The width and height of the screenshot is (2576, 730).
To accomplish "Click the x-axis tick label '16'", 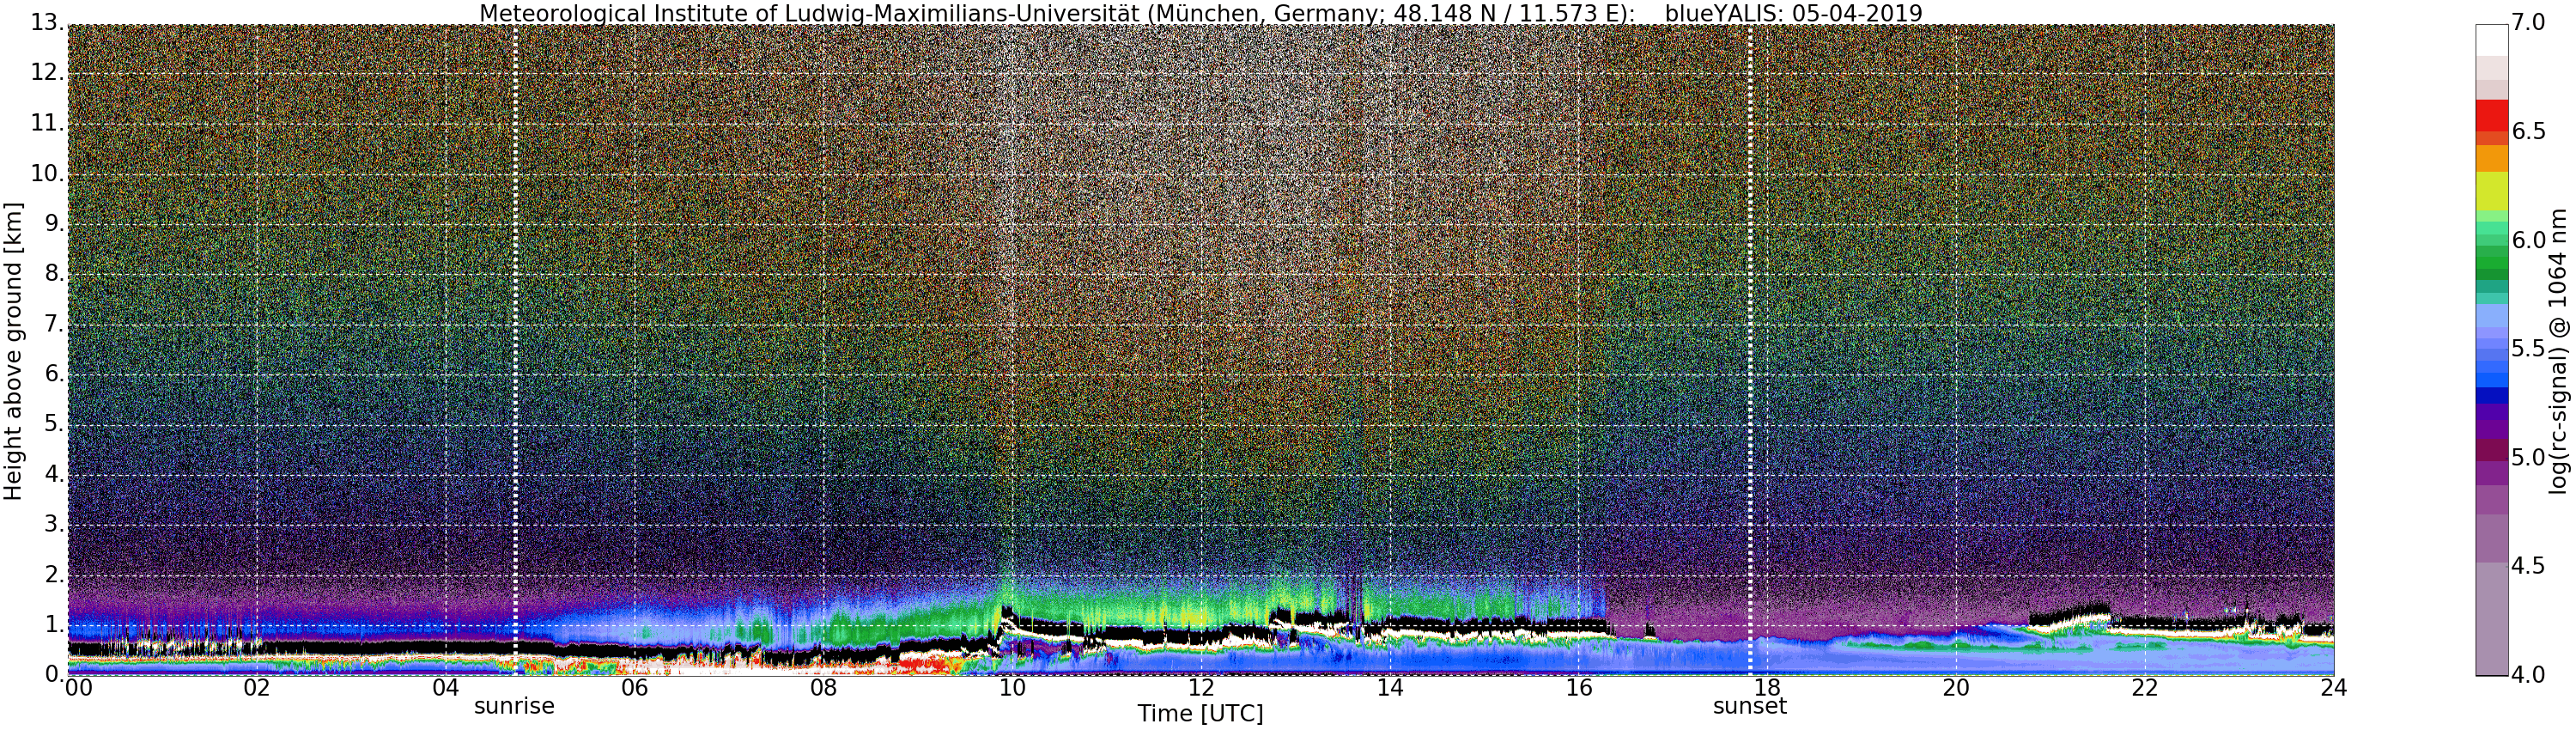I will (x=1579, y=688).
